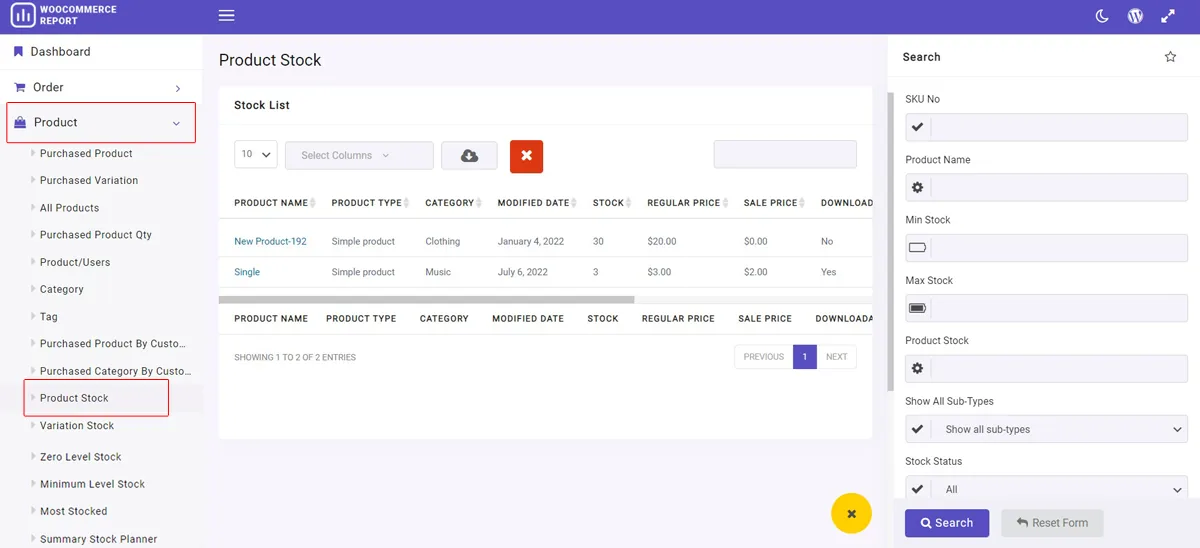Click the Reset Form button
Viewport: 1200px width, 548px height.
pyautogui.click(x=1052, y=523)
